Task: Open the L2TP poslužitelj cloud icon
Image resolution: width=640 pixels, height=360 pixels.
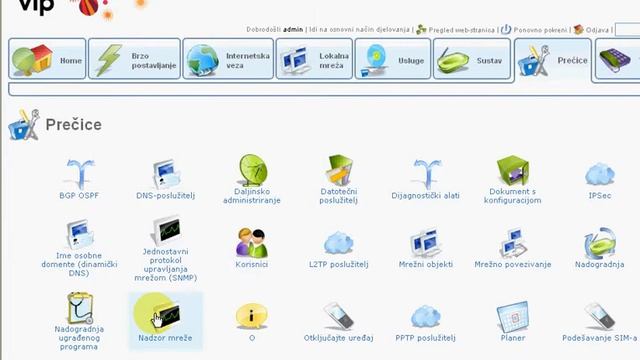Action: [339, 243]
